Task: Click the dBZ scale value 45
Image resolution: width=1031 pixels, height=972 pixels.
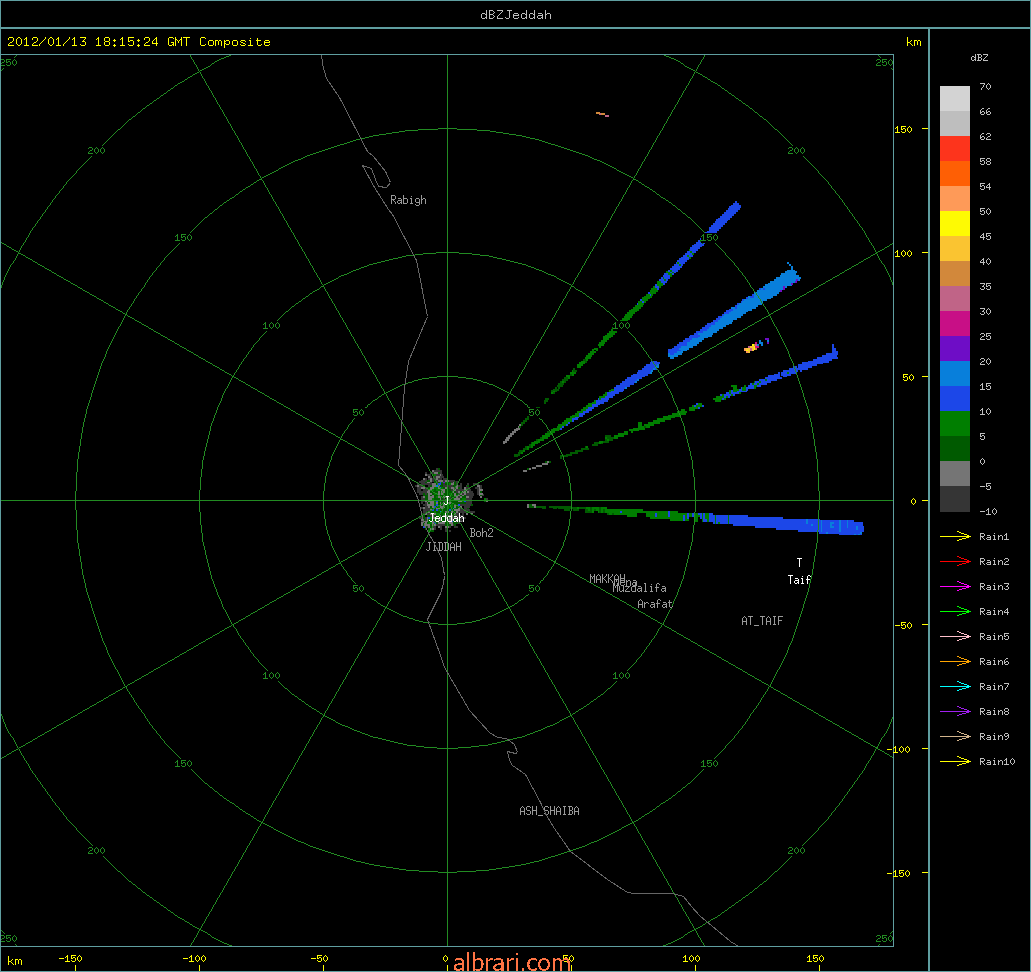Action: point(985,236)
